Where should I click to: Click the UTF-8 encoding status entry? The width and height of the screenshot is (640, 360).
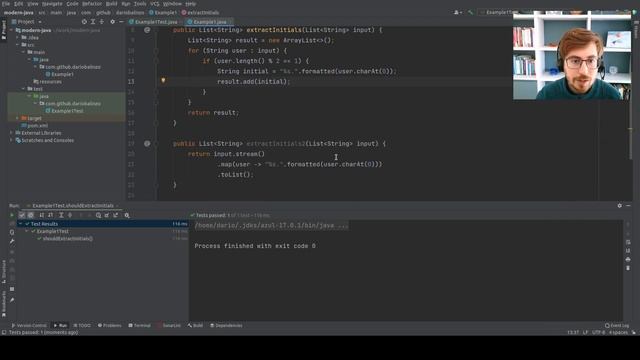pyautogui.click(x=598, y=332)
